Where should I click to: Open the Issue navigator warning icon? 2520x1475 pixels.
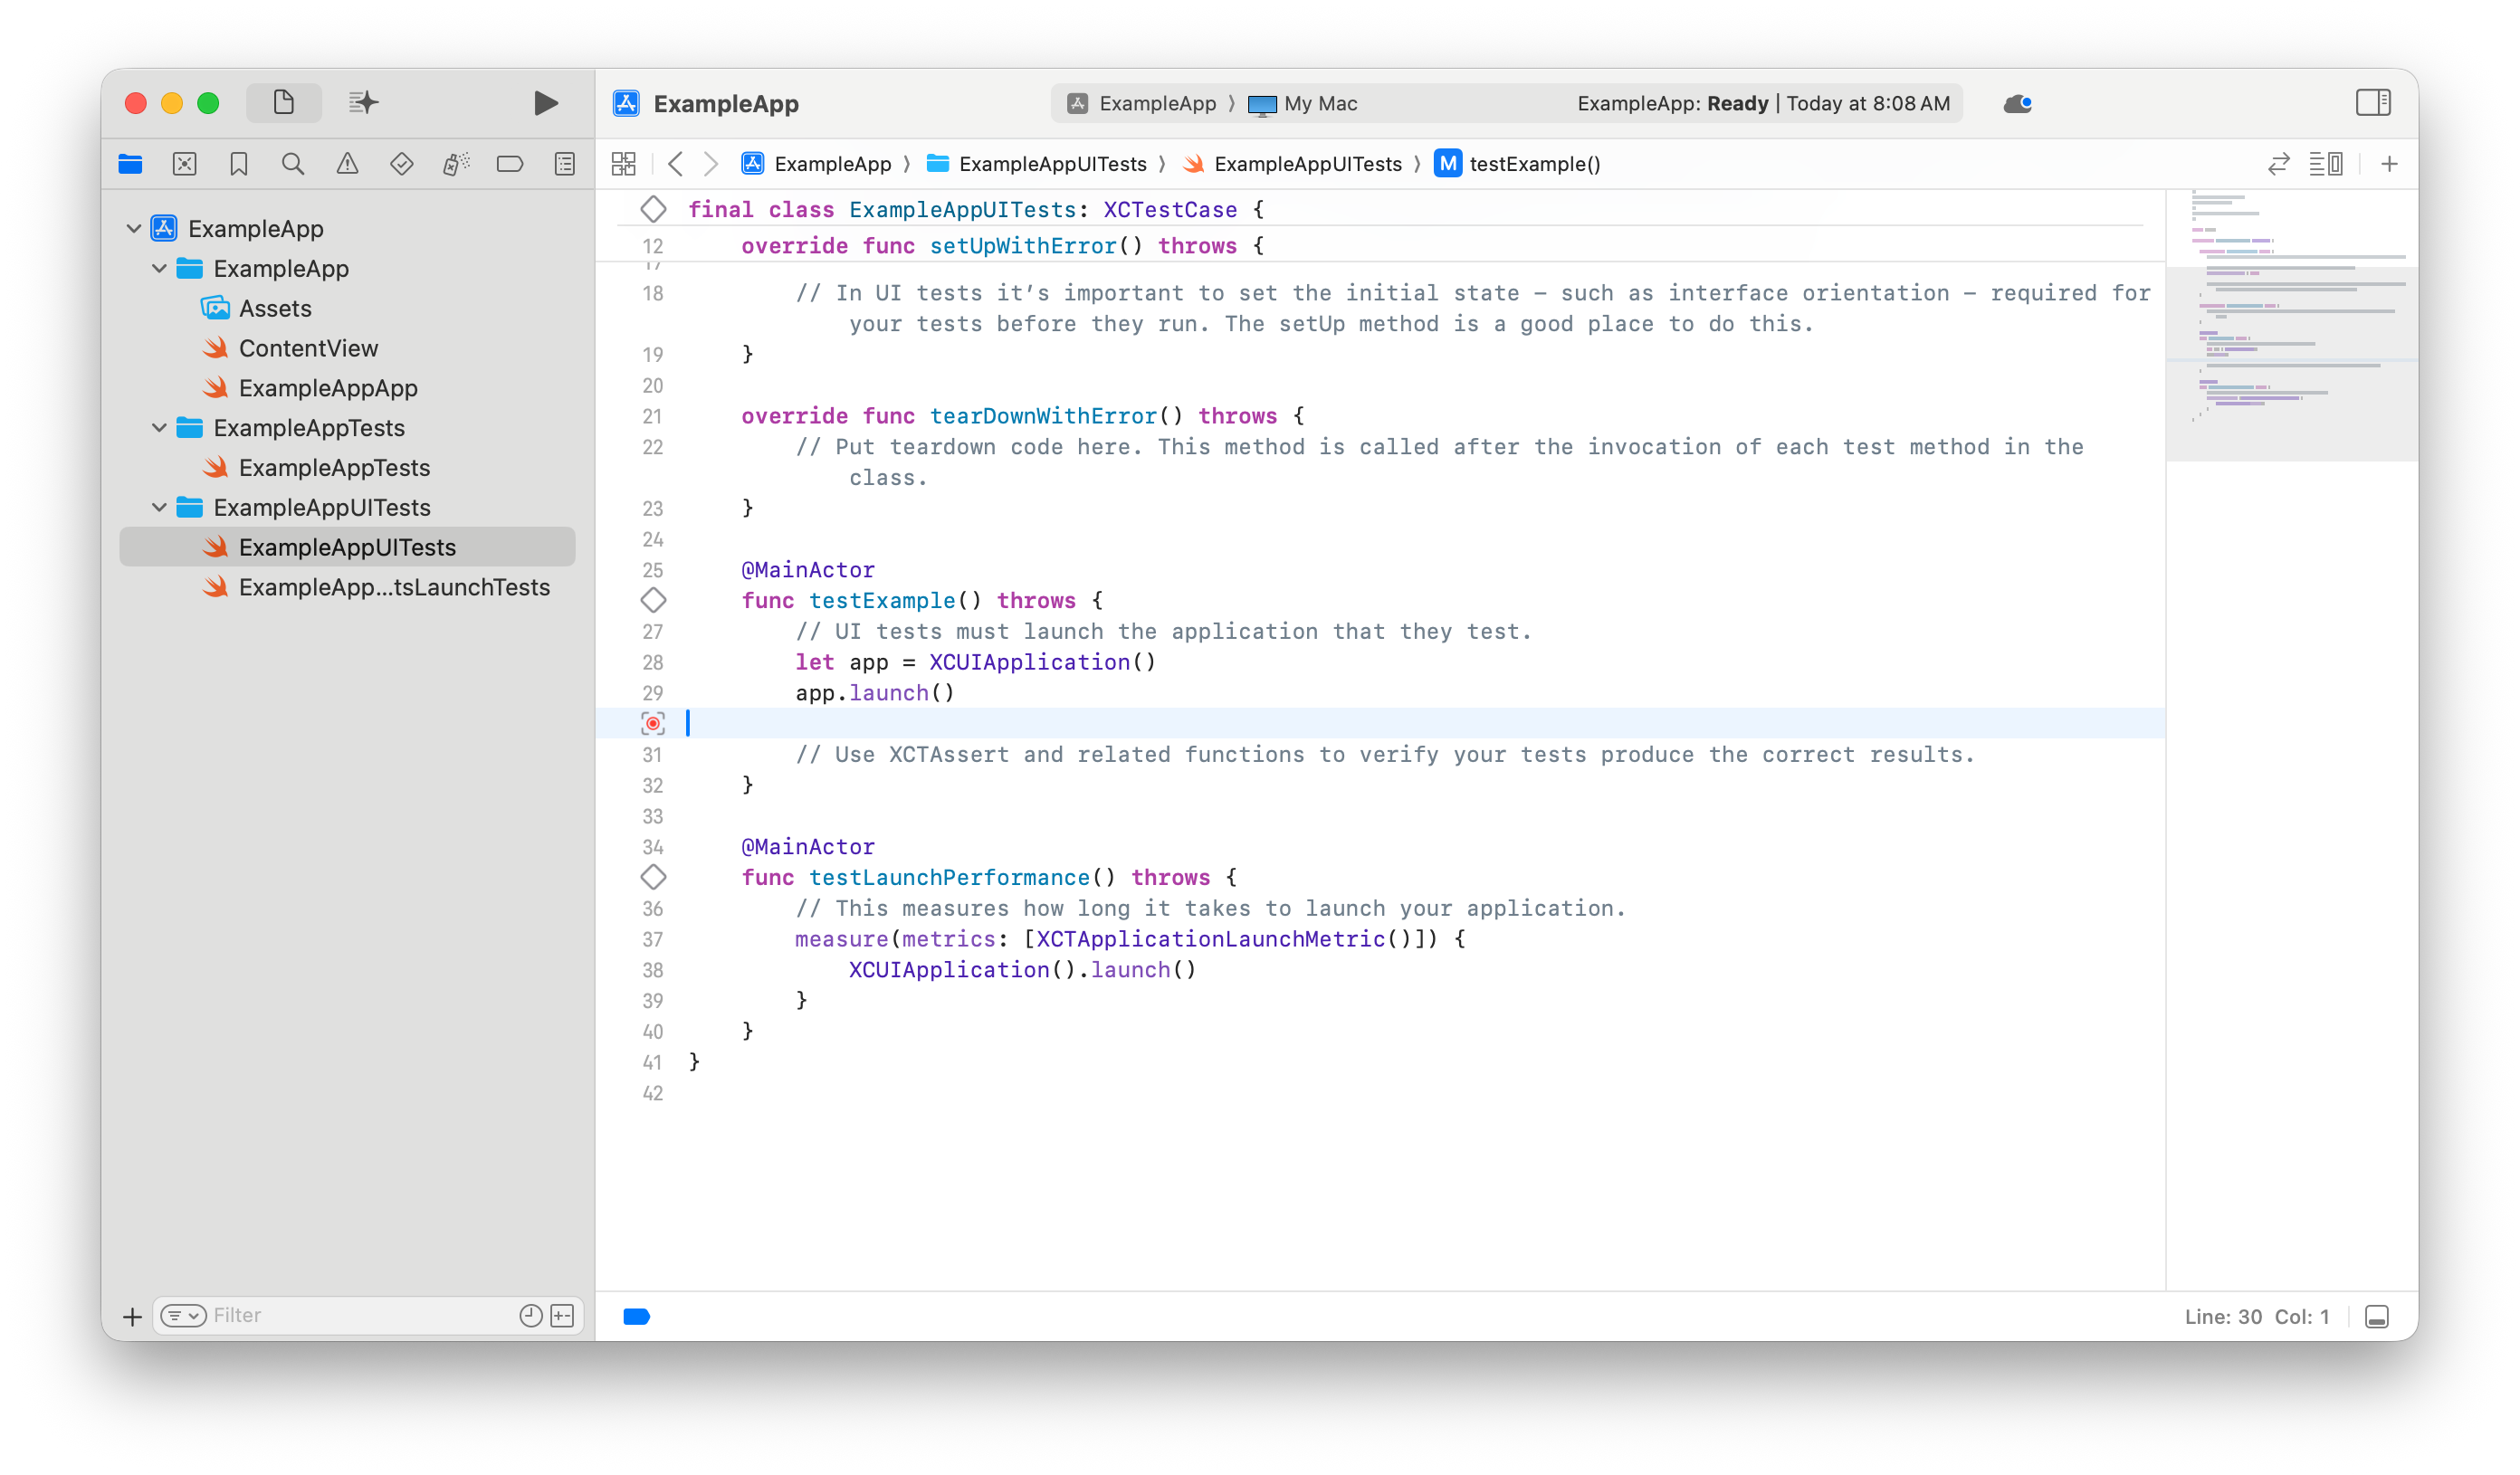tap(347, 164)
